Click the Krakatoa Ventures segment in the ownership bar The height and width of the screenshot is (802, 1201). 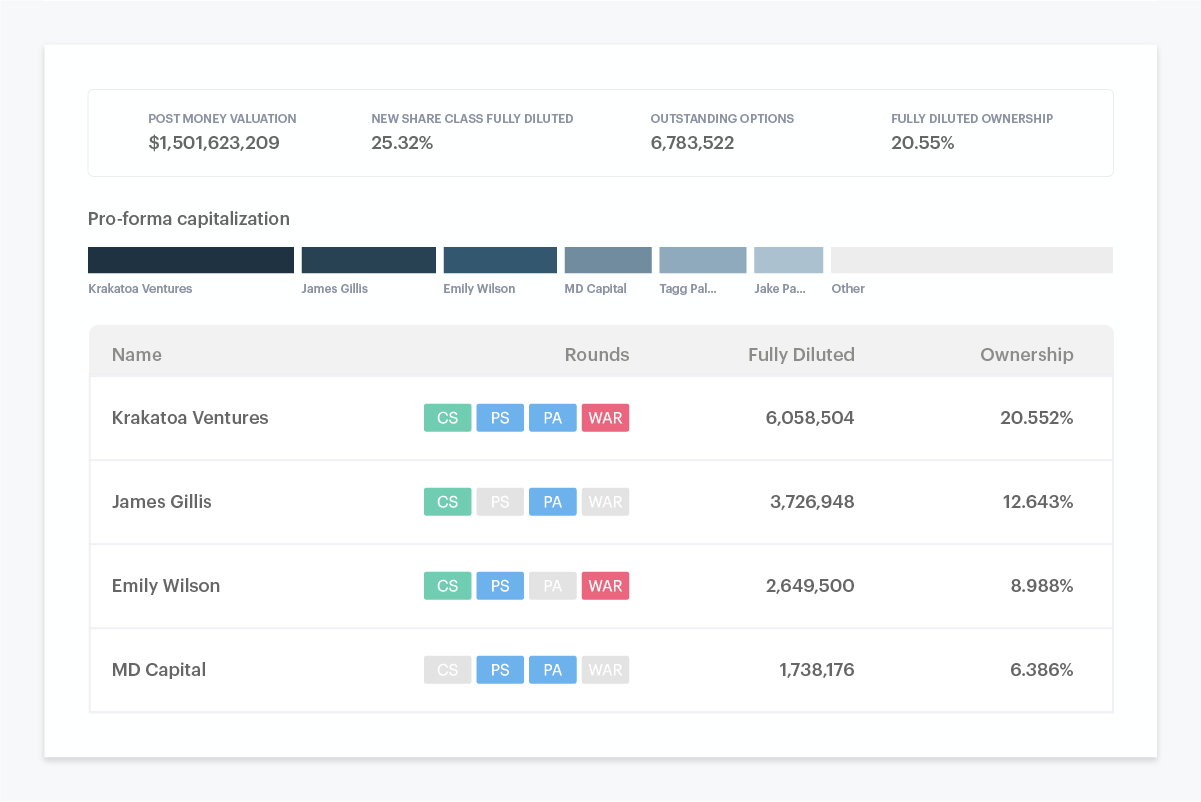click(x=190, y=259)
